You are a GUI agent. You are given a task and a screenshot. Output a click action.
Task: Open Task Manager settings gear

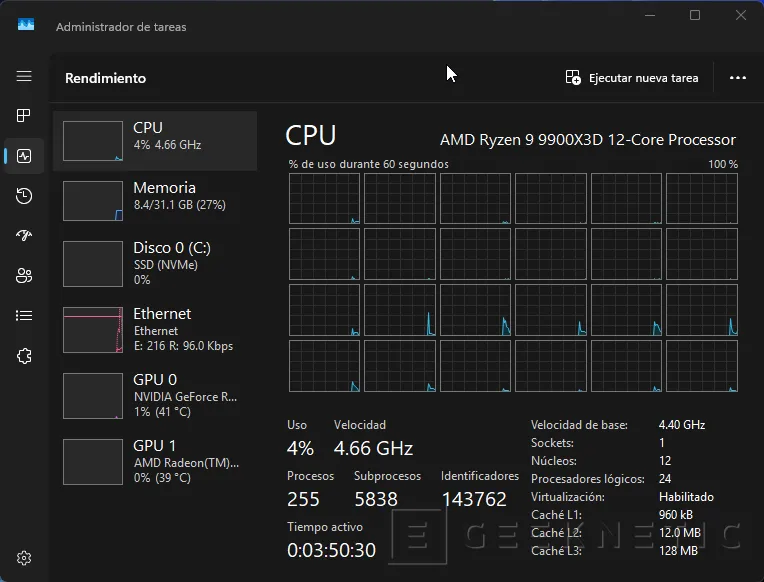coord(24,558)
